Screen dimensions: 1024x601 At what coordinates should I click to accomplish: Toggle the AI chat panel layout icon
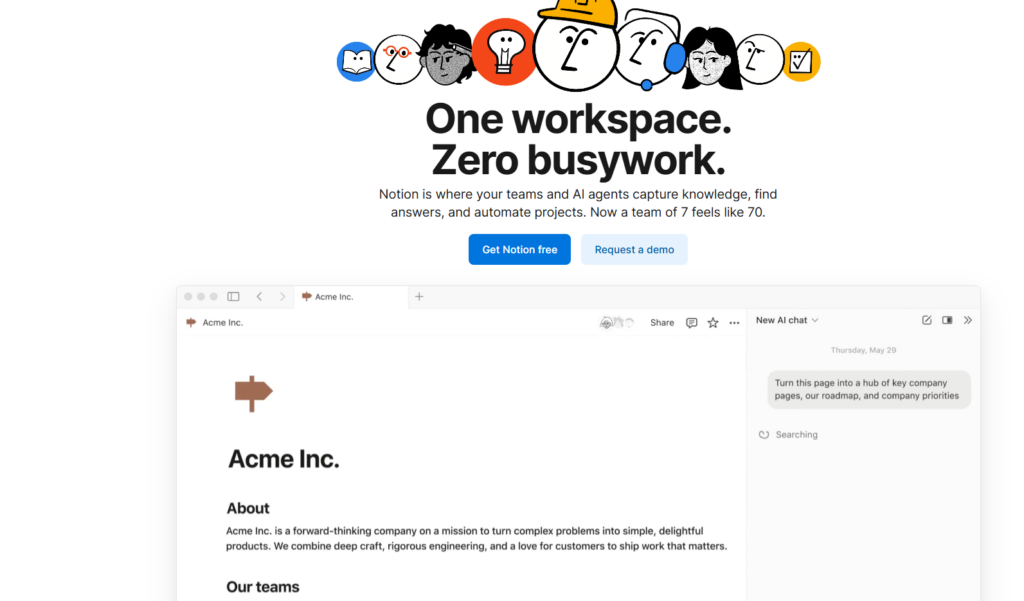947,320
